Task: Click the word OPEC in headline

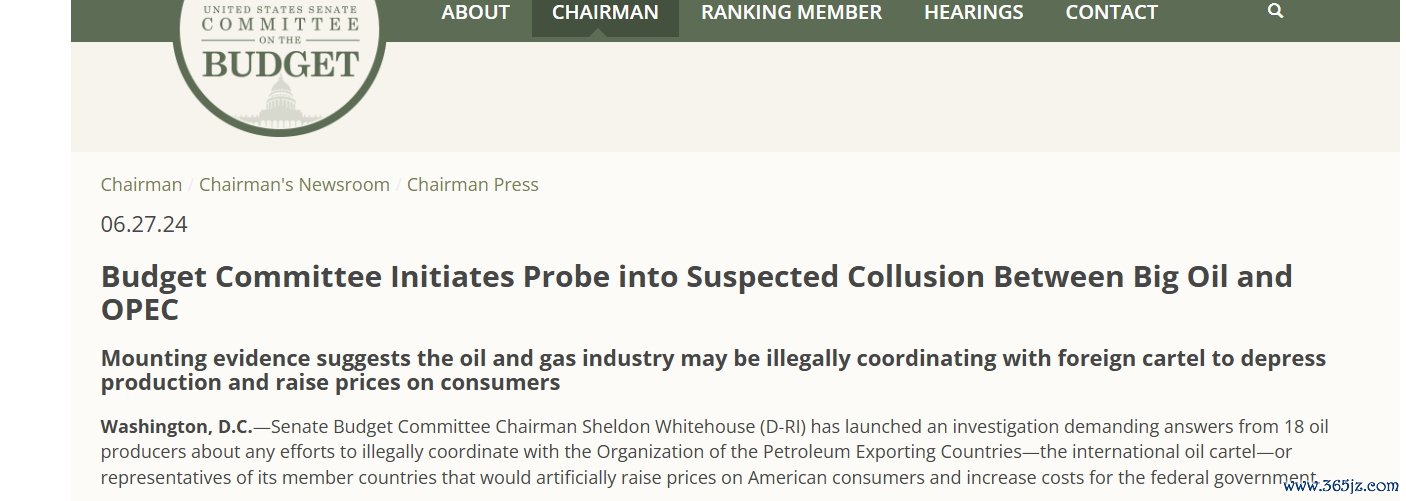Action: point(140,310)
